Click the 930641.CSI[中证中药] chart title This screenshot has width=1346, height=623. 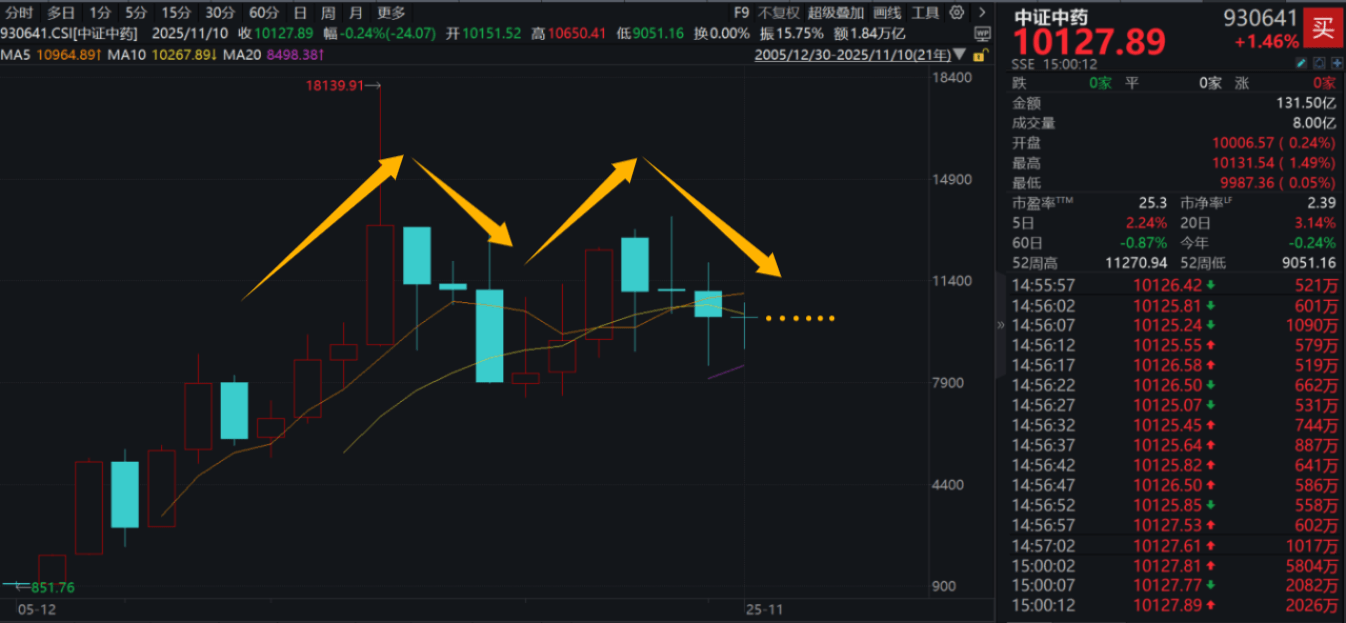coord(69,33)
